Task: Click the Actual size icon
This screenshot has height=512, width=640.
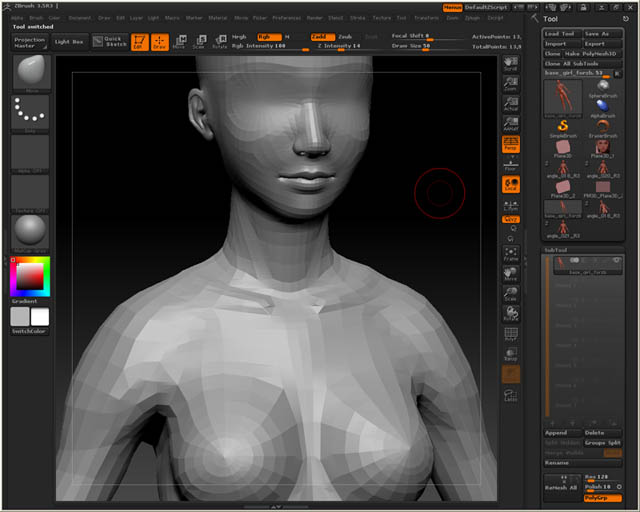Action: click(x=511, y=104)
